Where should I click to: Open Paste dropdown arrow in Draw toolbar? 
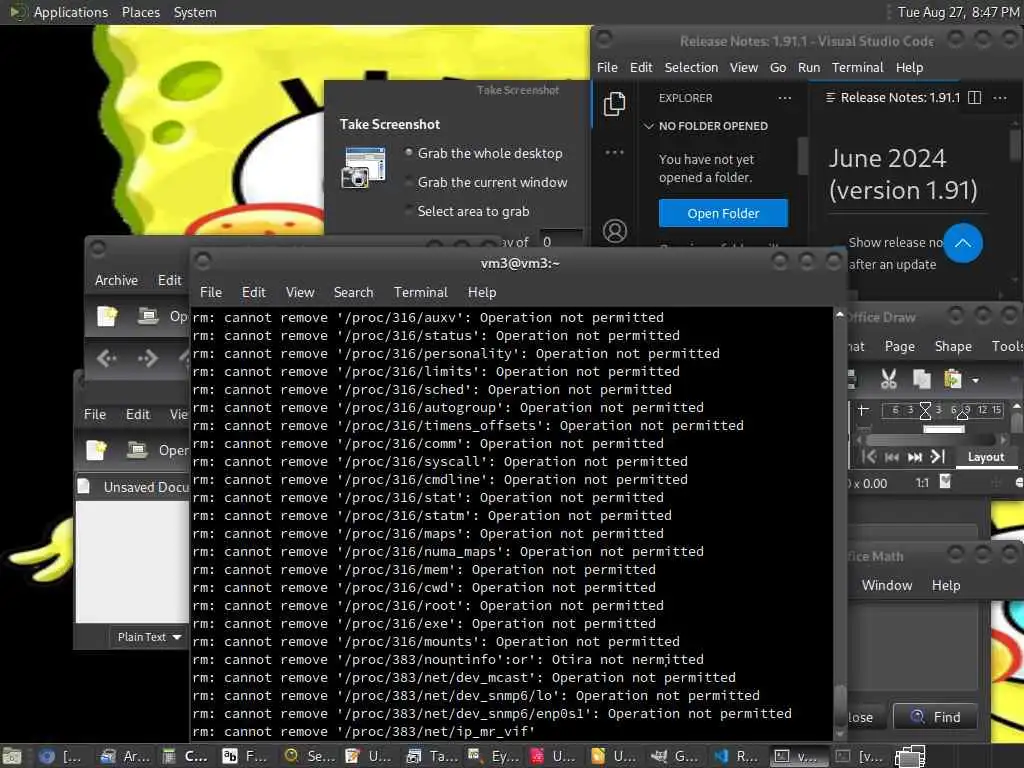(976, 380)
